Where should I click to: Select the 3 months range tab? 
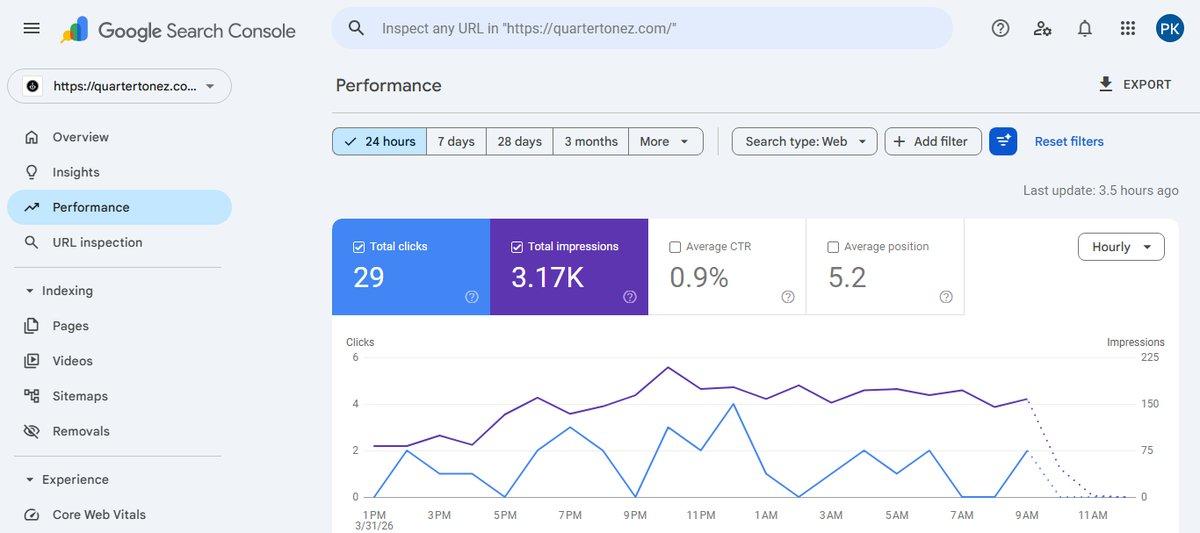pyautogui.click(x=591, y=141)
